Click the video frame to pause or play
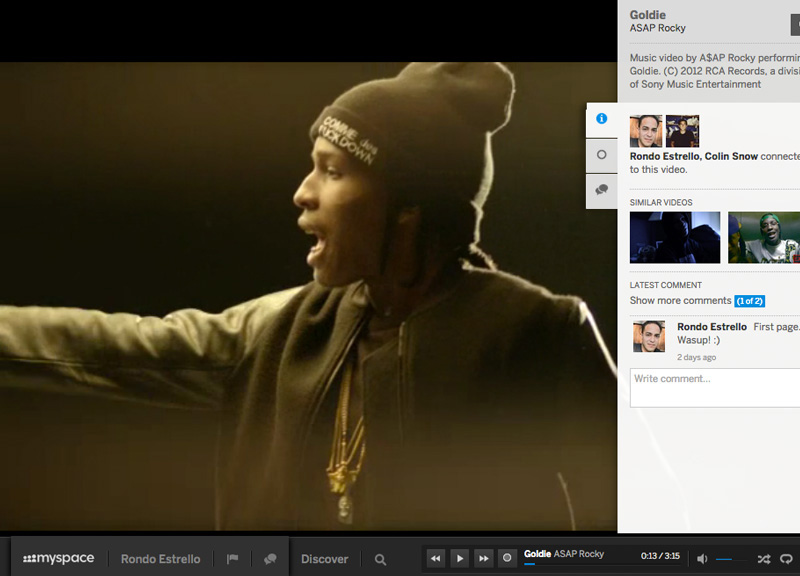 point(308,296)
